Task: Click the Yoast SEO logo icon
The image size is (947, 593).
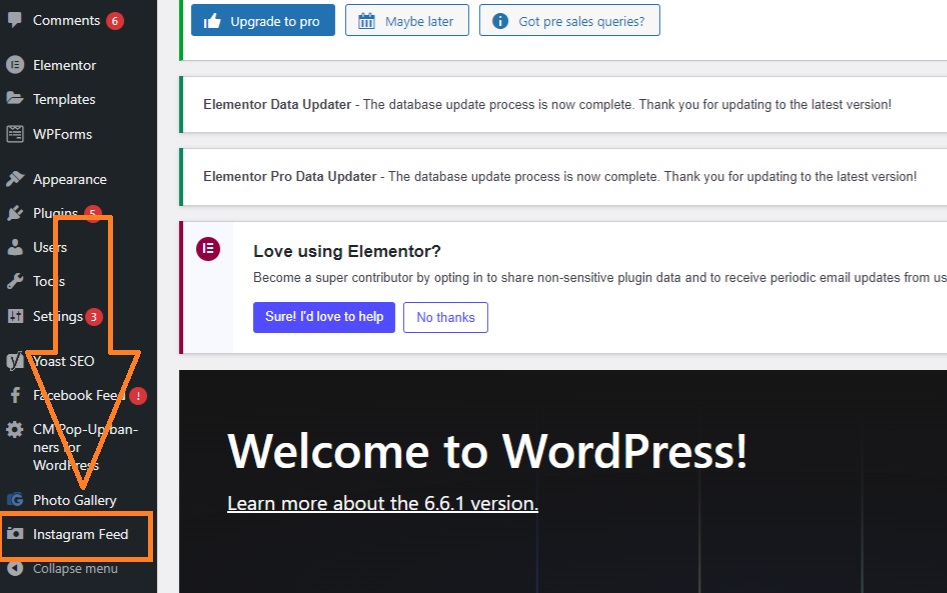Action: click(x=14, y=361)
